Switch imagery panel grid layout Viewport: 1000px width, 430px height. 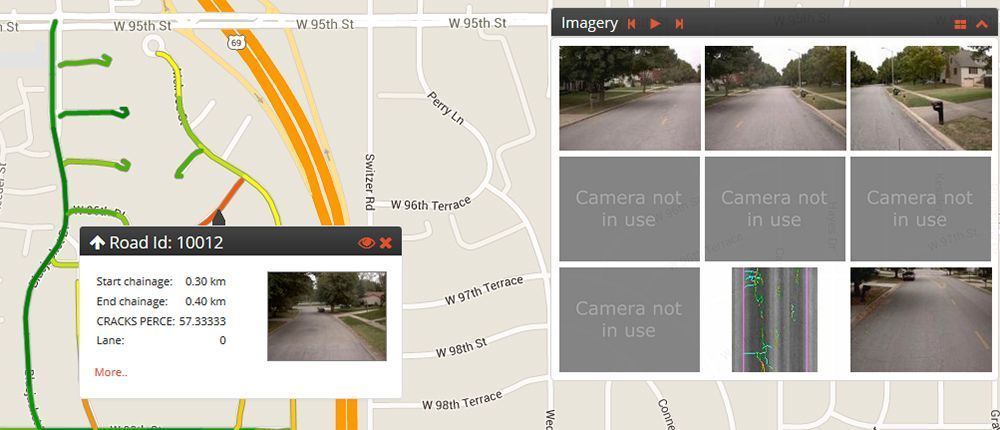click(960, 24)
